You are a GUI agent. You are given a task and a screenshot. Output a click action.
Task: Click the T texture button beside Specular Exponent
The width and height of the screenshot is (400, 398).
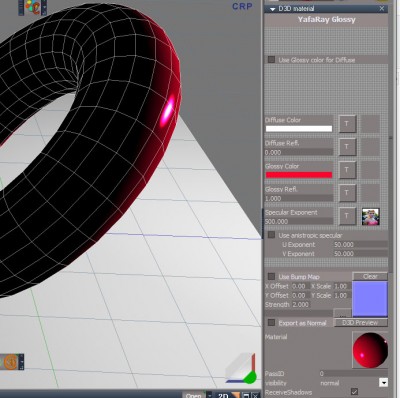[347, 216]
